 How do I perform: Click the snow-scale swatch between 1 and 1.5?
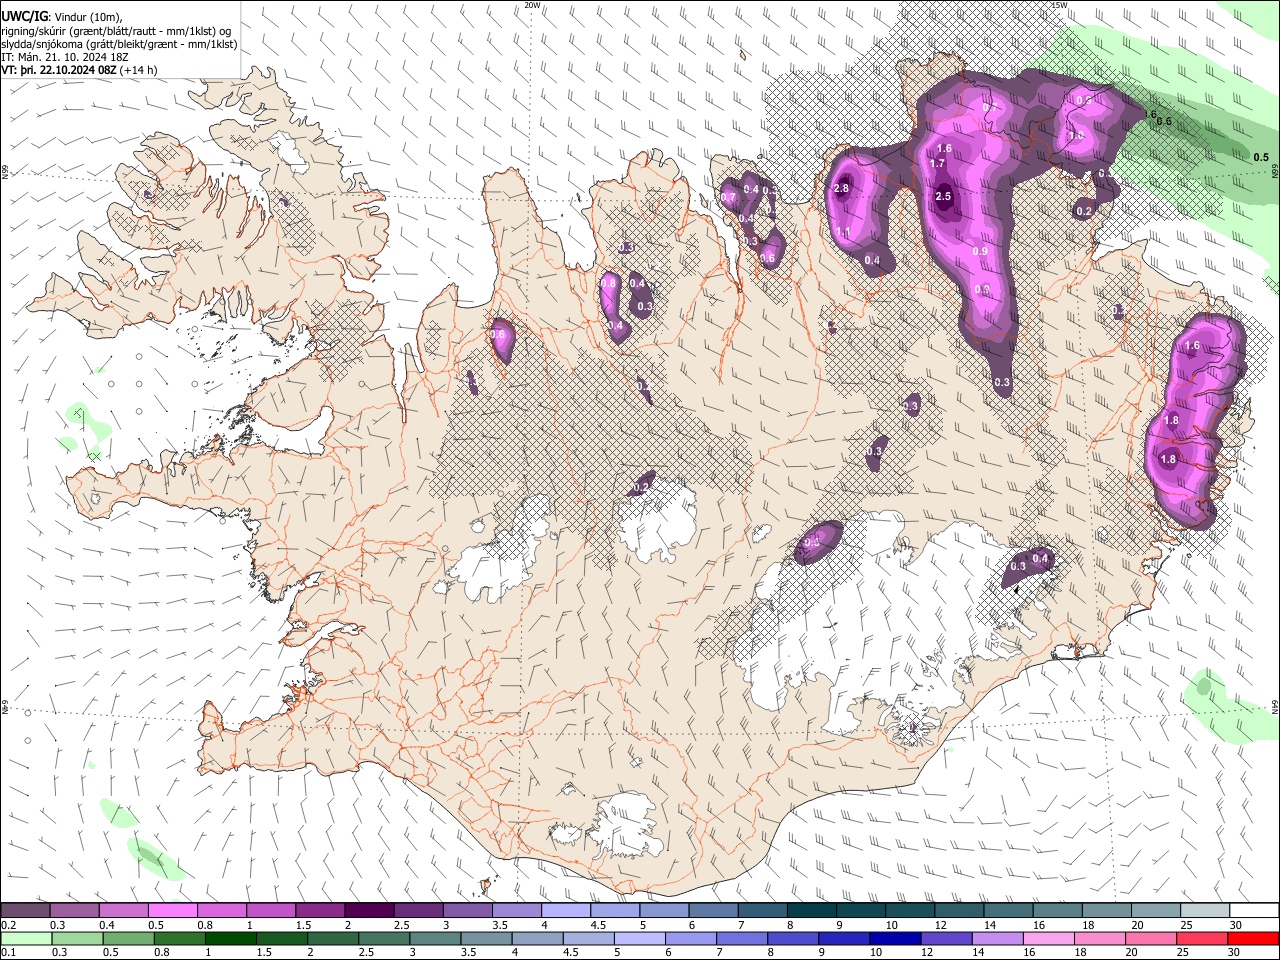pyautogui.click(x=271, y=911)
